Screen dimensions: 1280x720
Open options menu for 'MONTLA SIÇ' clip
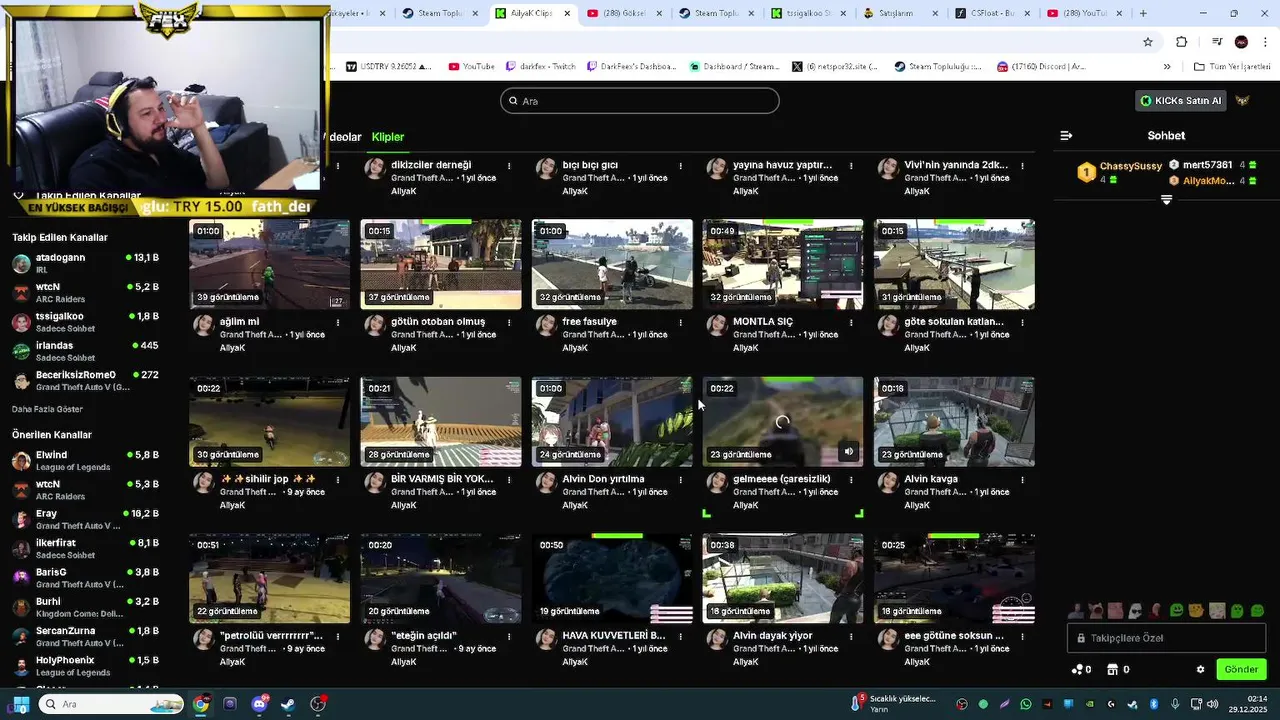click(851, 323)
